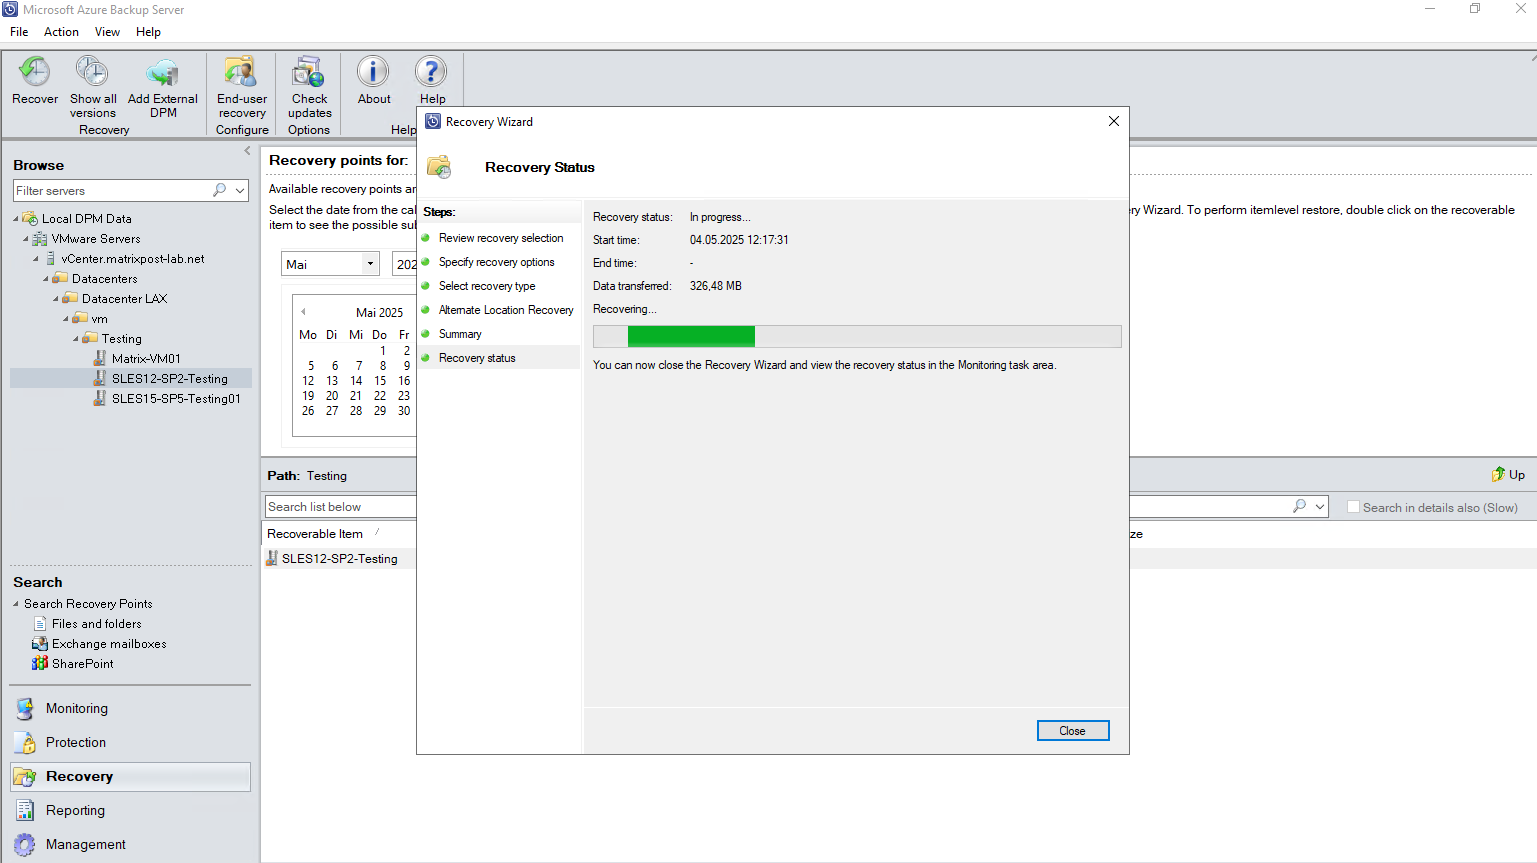Select SLES12-SP2-Testing recoverable item row
The image size is (1537, 863).
click(x=339, y=559)
